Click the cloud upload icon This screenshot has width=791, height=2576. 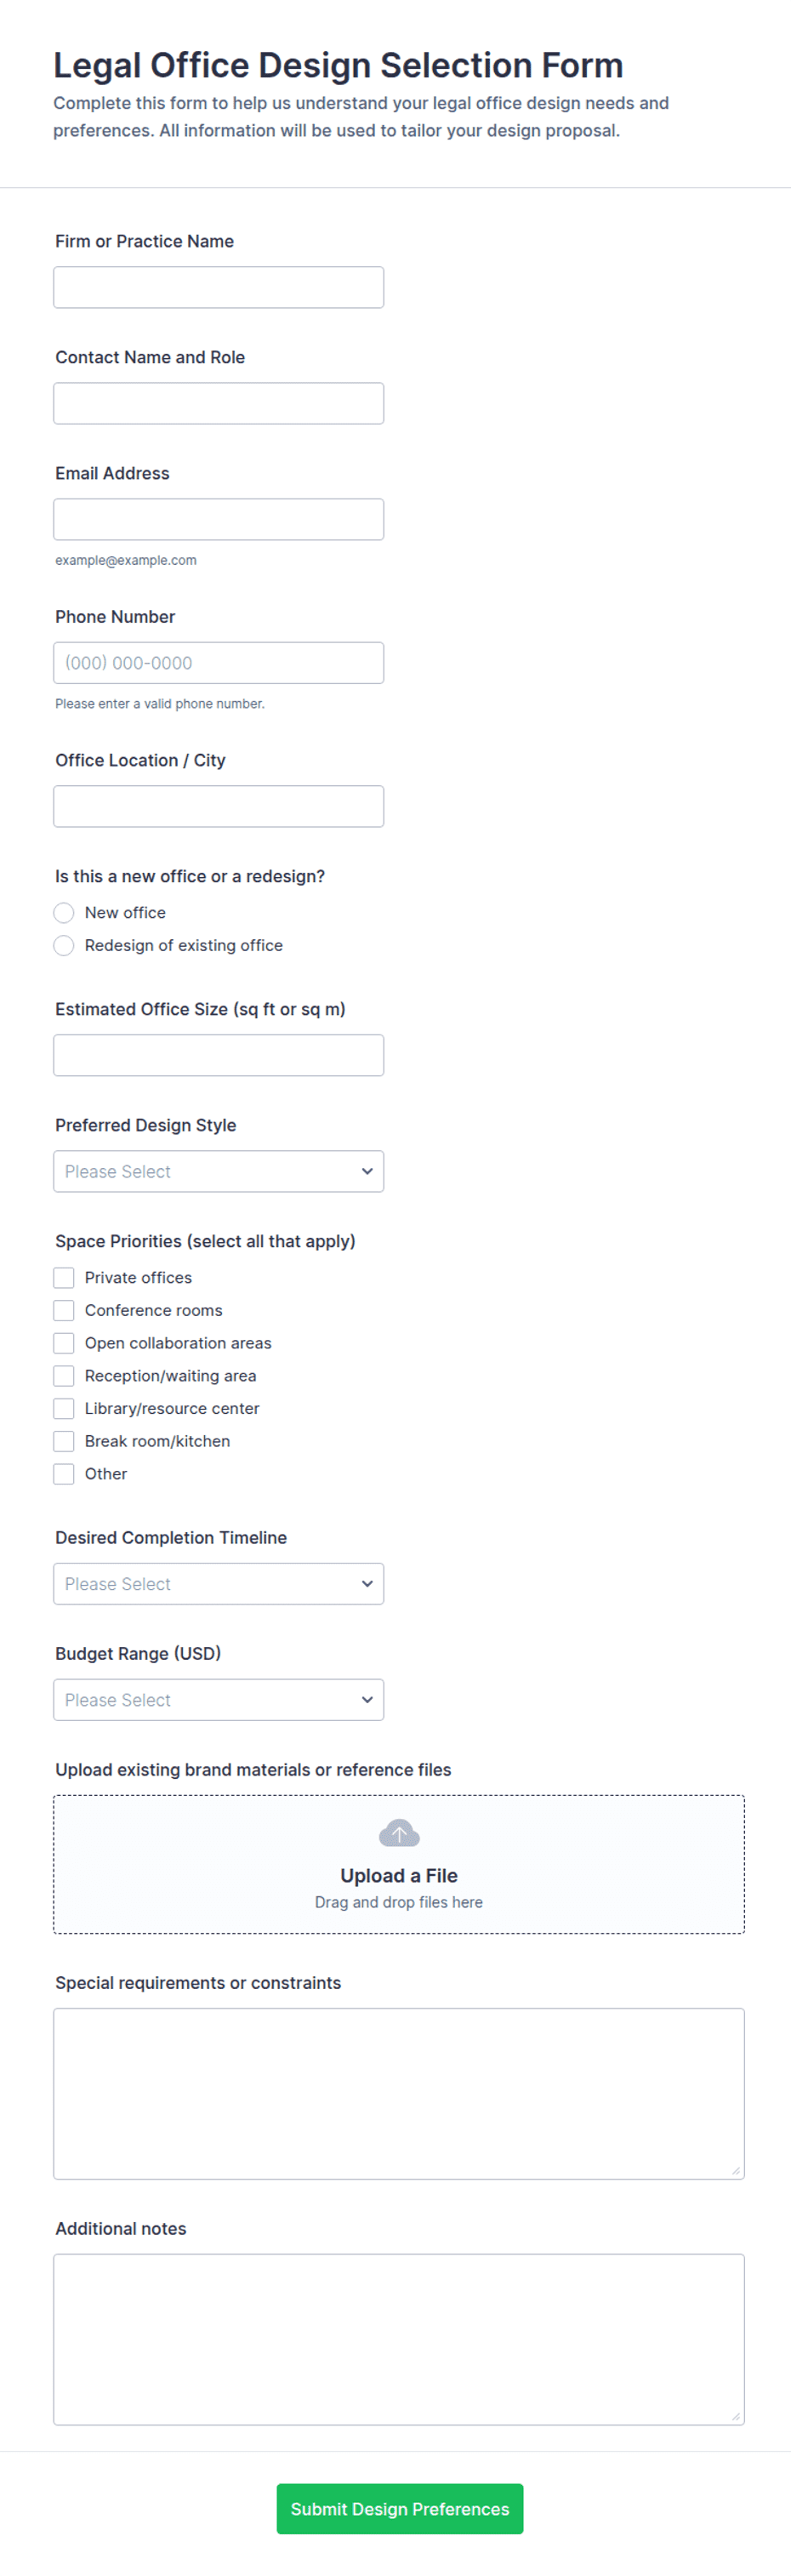pyautogui.click(x=399, y=1833)
